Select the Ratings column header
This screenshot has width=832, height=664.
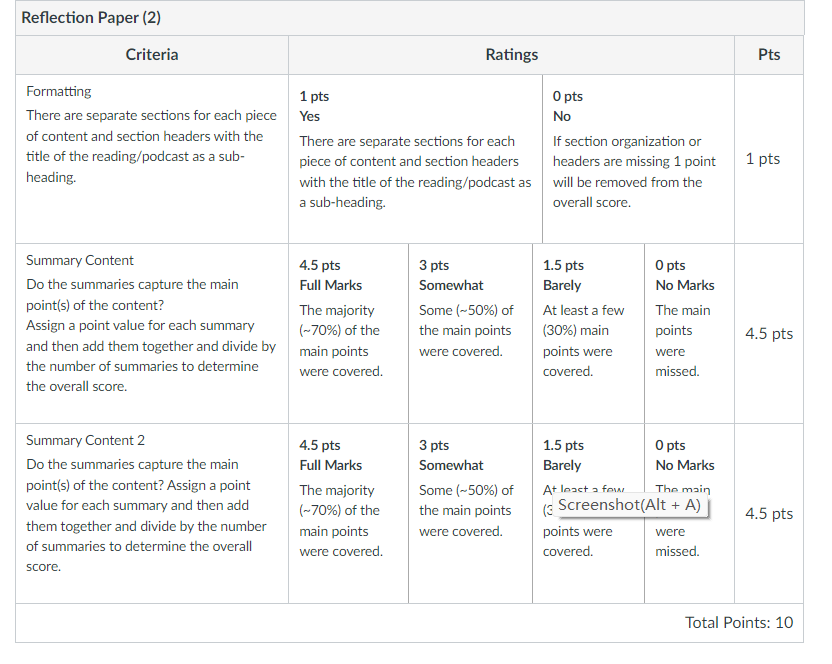[512, 55]
